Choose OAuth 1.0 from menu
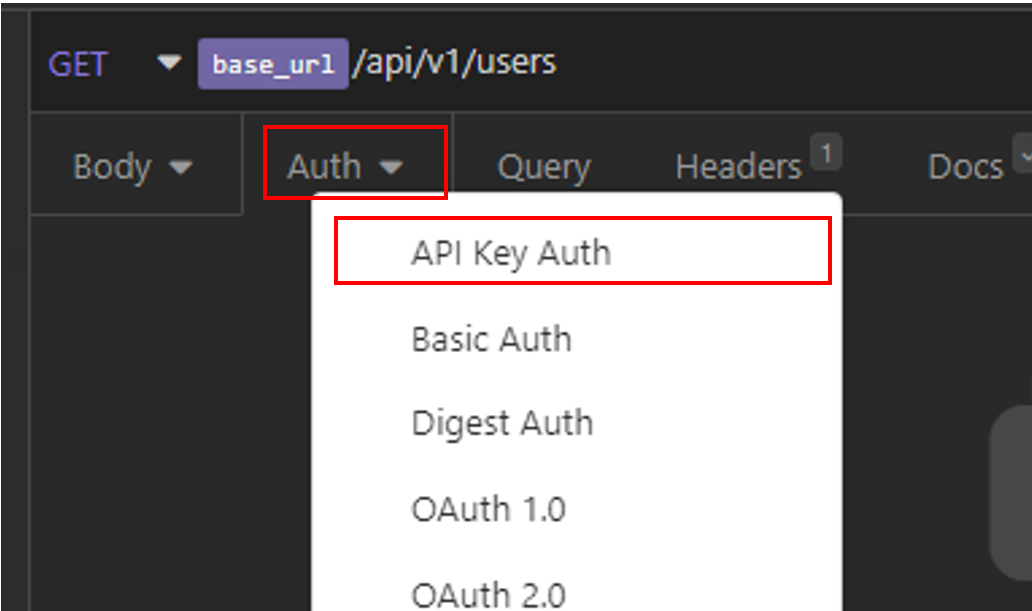Viewport: 1032px width, 611px height. pos(577,509)
